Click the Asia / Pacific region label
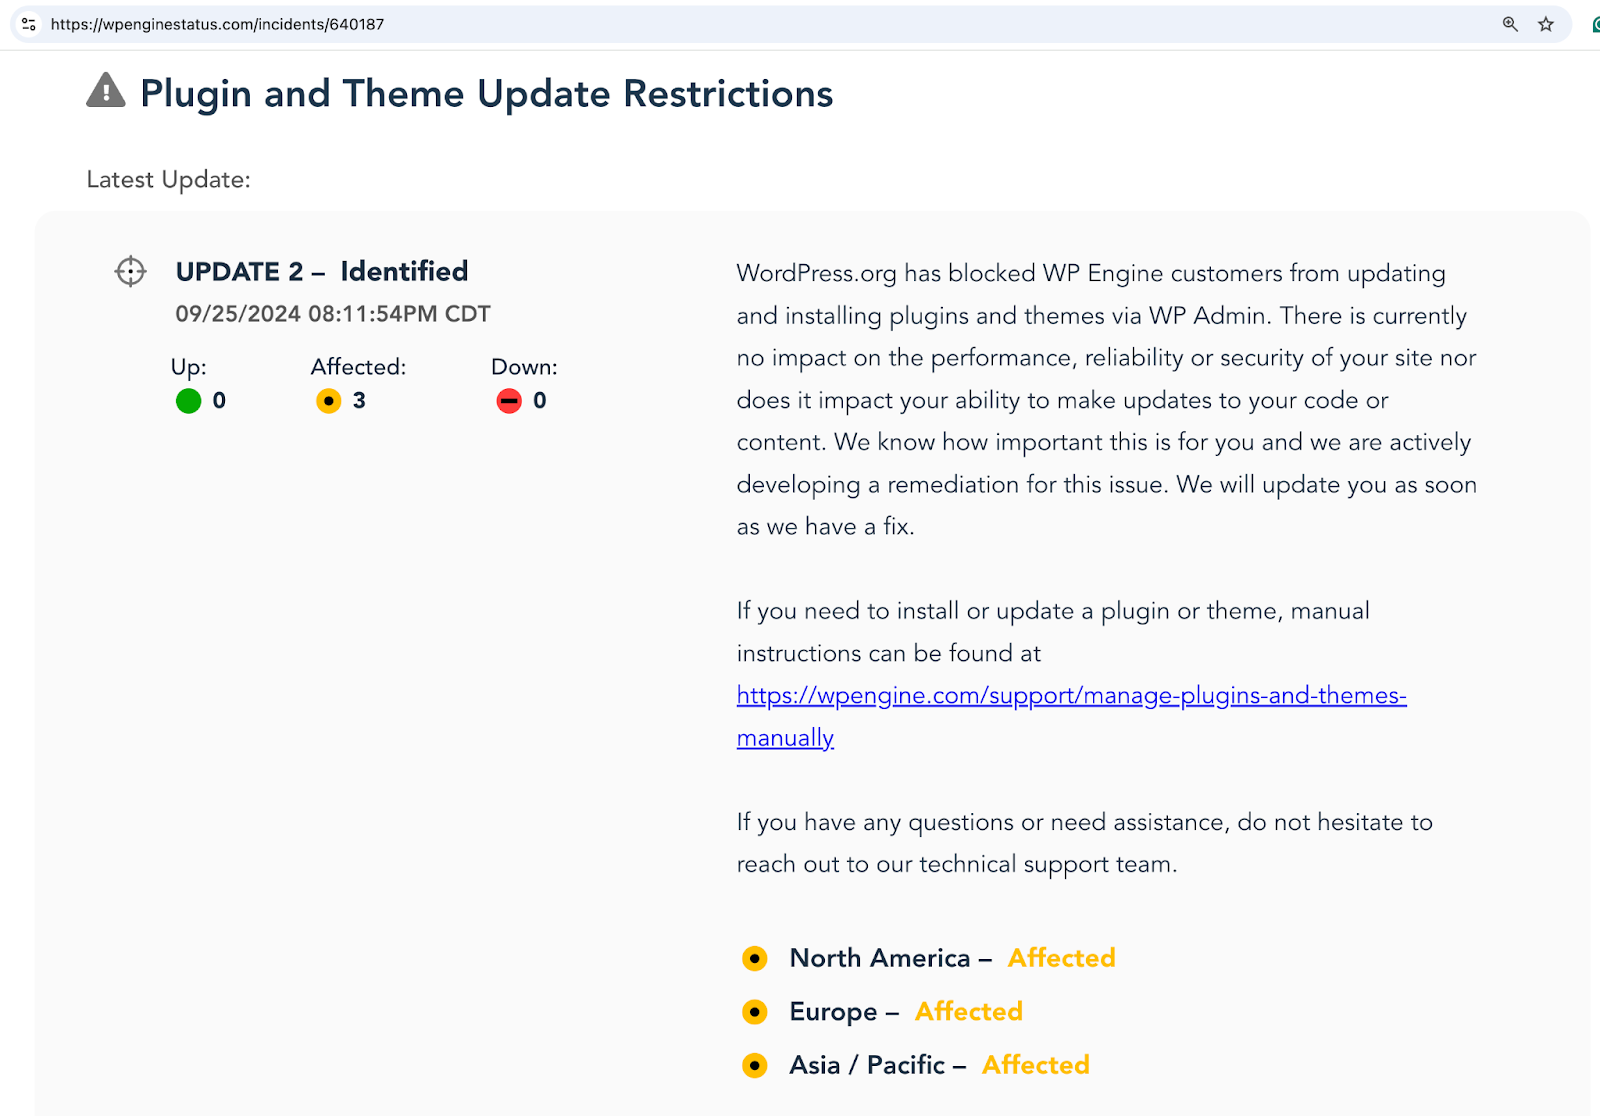The image size is (1600, 1116). pyautogui.click(x=866, y=1065)
